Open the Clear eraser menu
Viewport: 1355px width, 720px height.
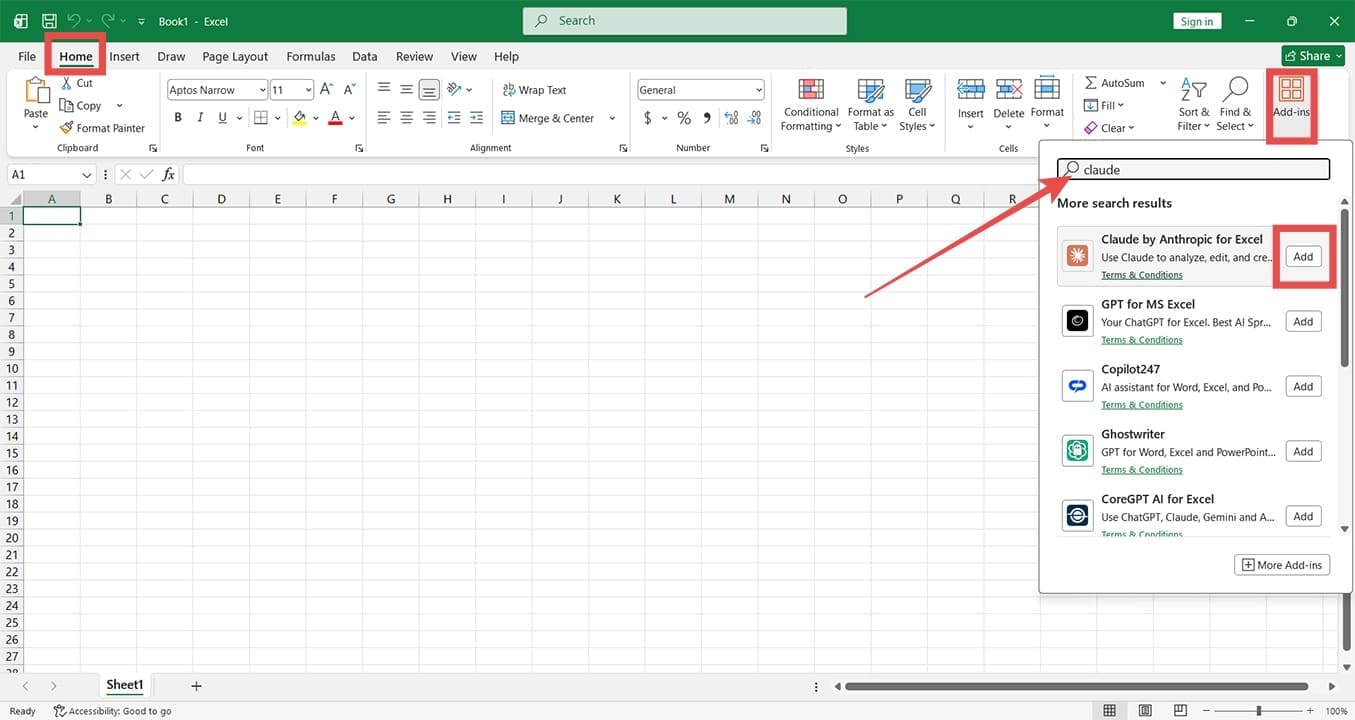tap(1109, 128)
